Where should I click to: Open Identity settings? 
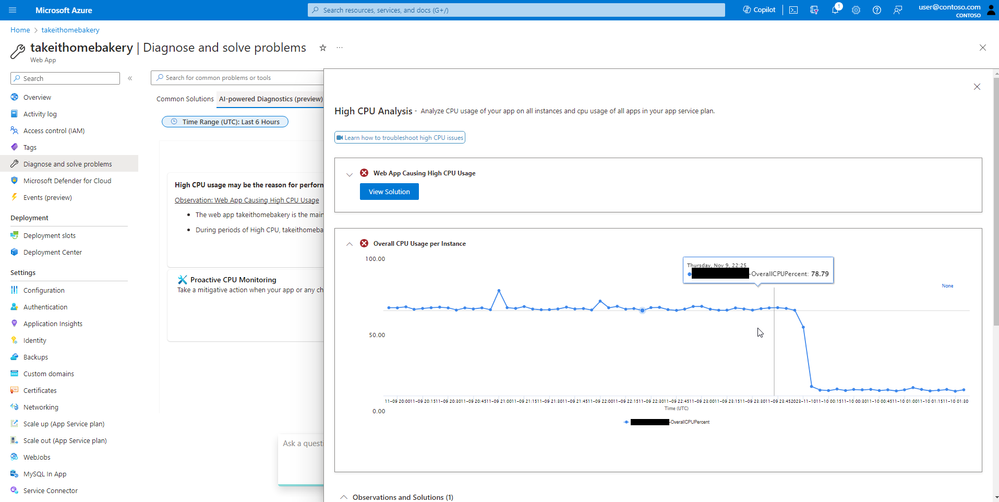pos(34,340)
